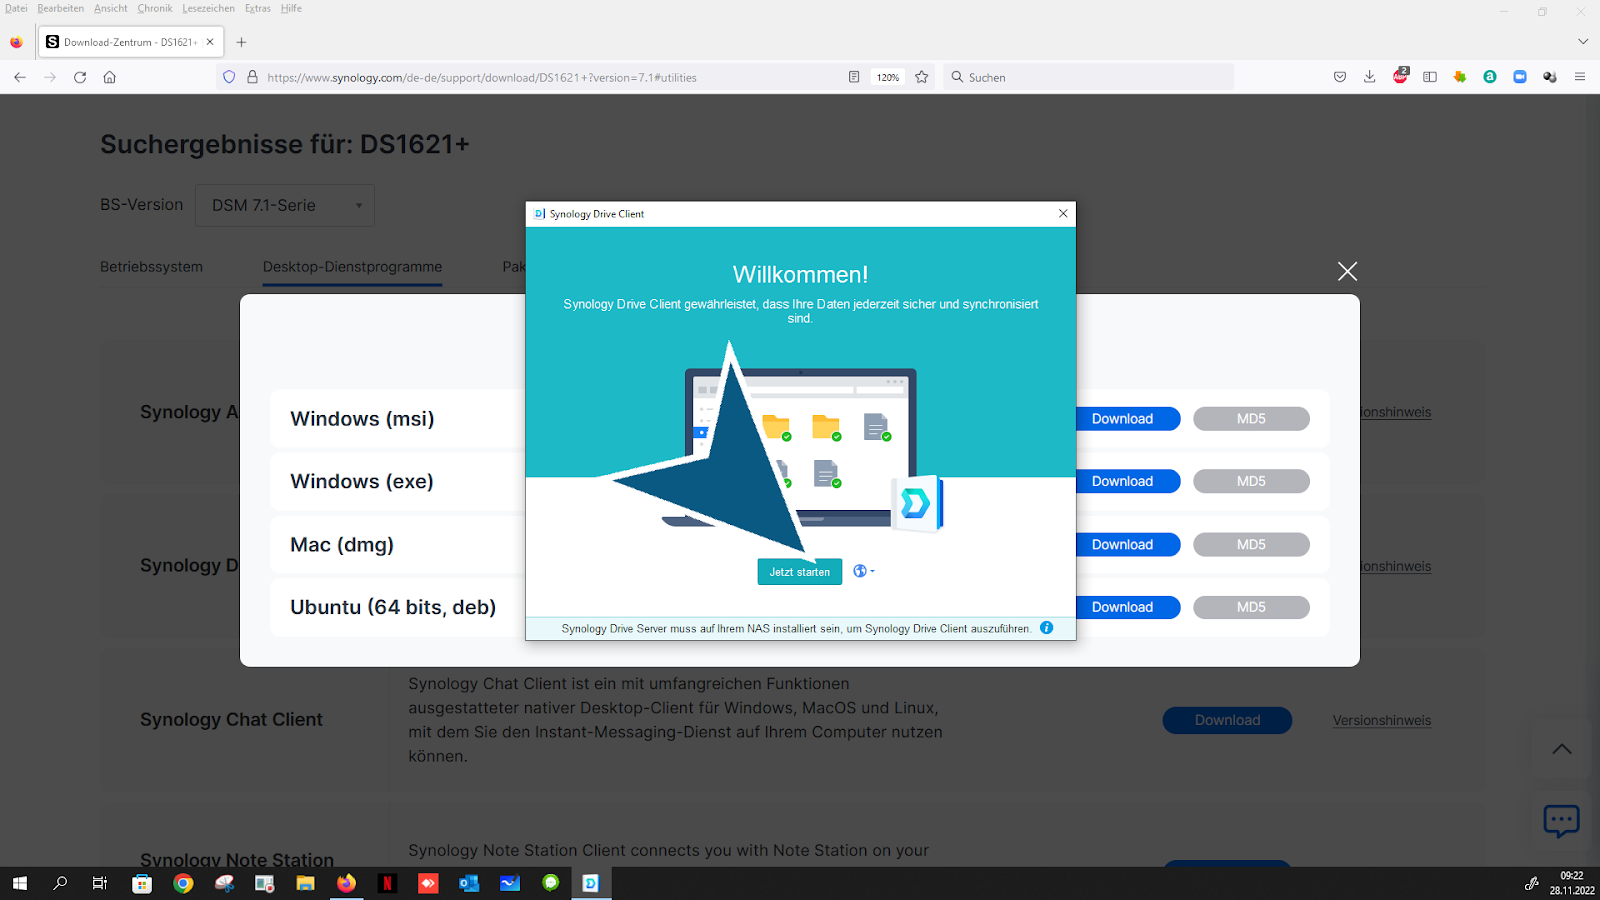Go to the Firefox home page
The image size is (1600, 900).
click(110, 77)
